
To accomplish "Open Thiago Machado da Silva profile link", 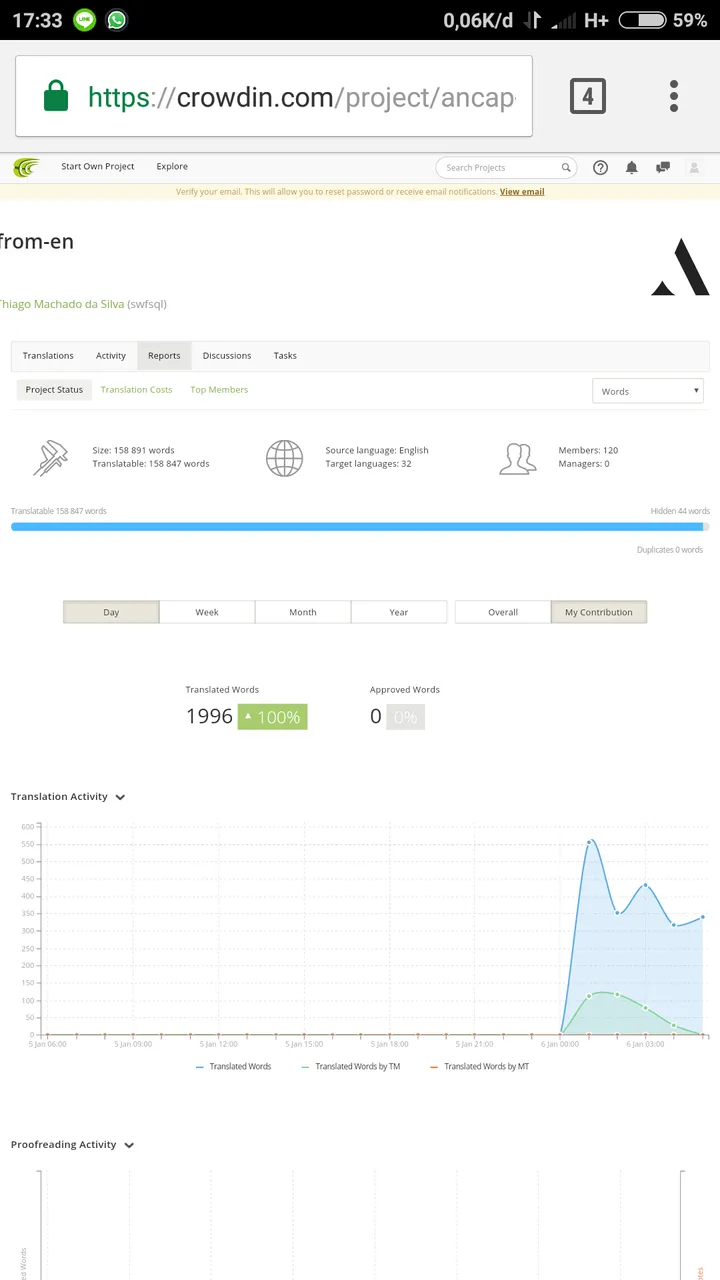I will [61, 304].
